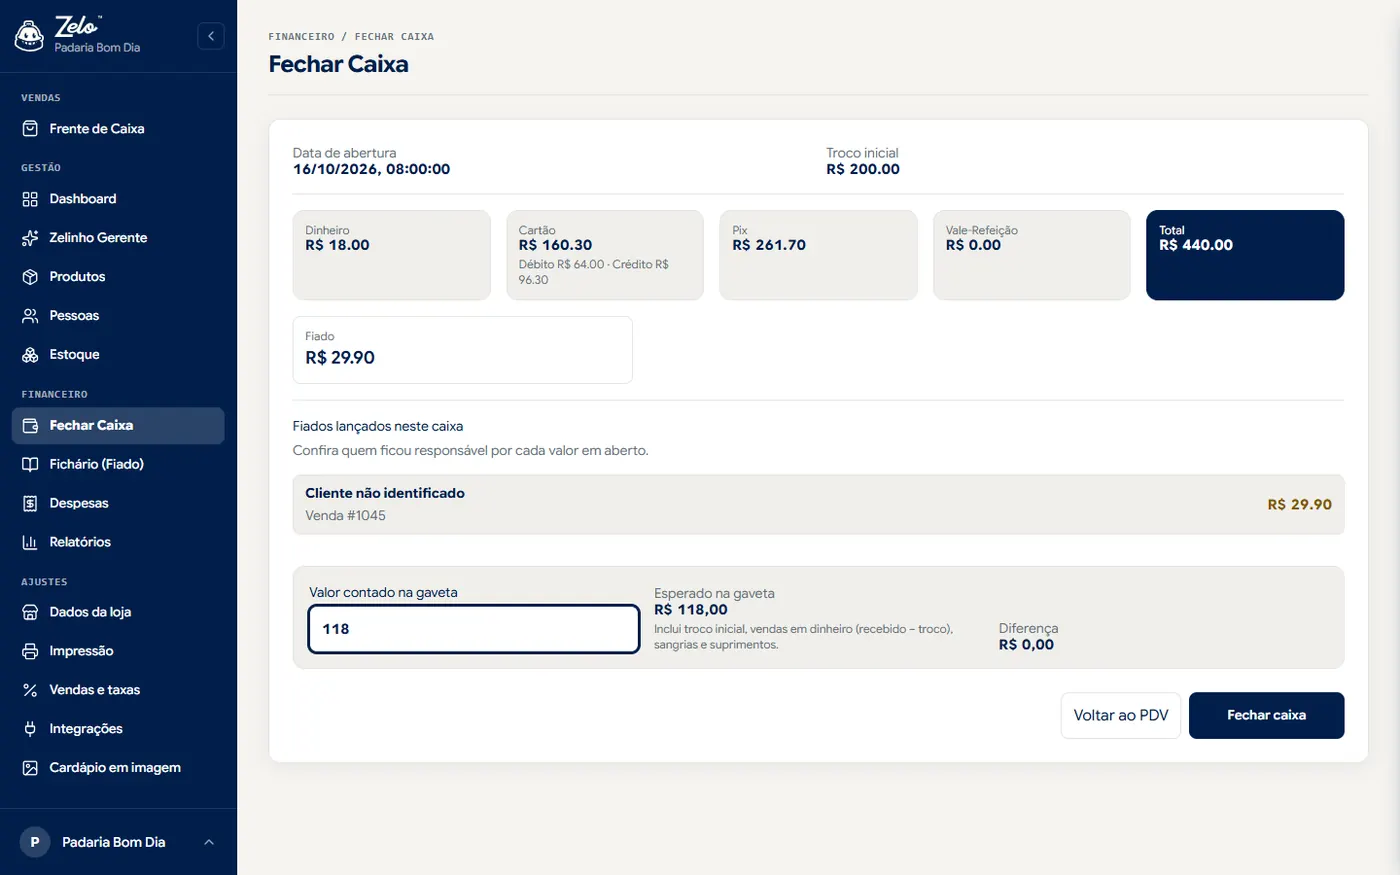Click the Integrações plug icon
Viewport: 1400px width, 875px height.
click(30, 730)
